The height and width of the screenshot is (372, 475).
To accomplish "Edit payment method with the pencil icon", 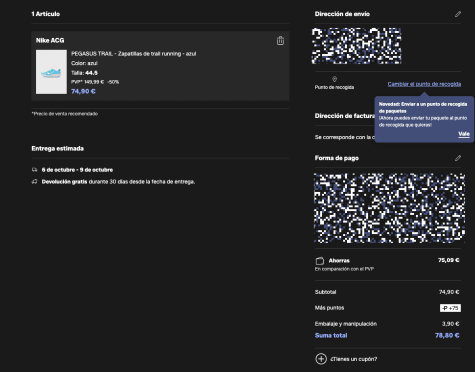I will point(458,158).
